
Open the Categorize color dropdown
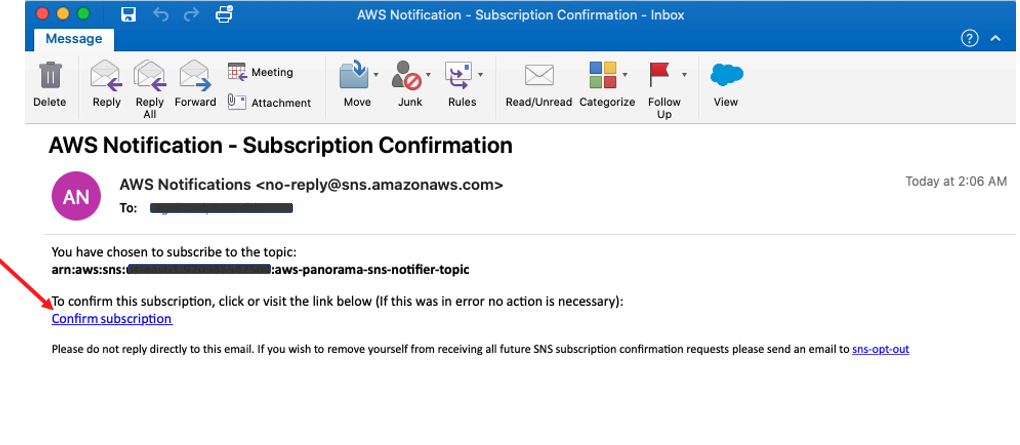click(626, 74)
